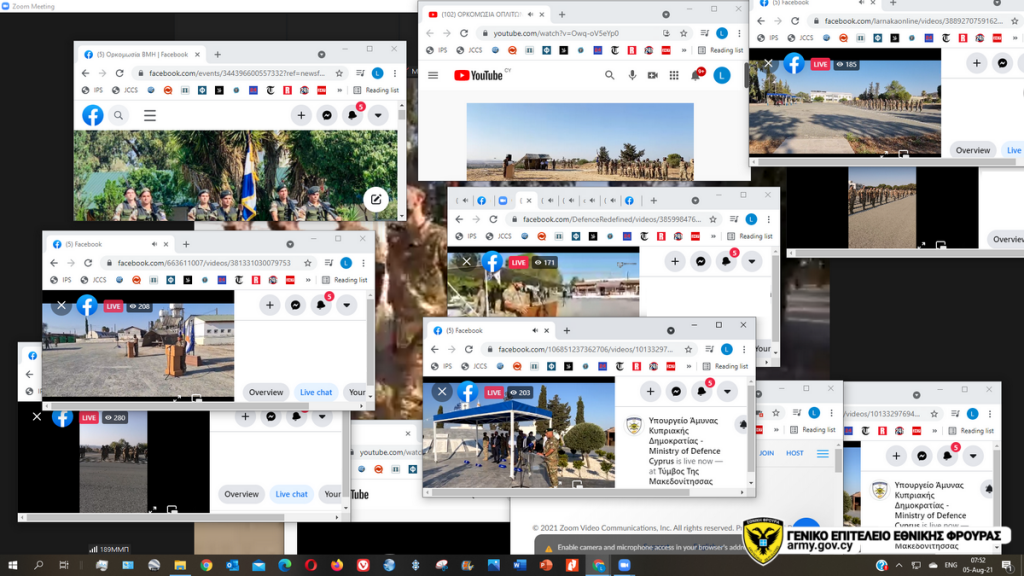Star the facebook.com/events page in address bar
This screenshot has height=576, width=1024.
point(339,73)
